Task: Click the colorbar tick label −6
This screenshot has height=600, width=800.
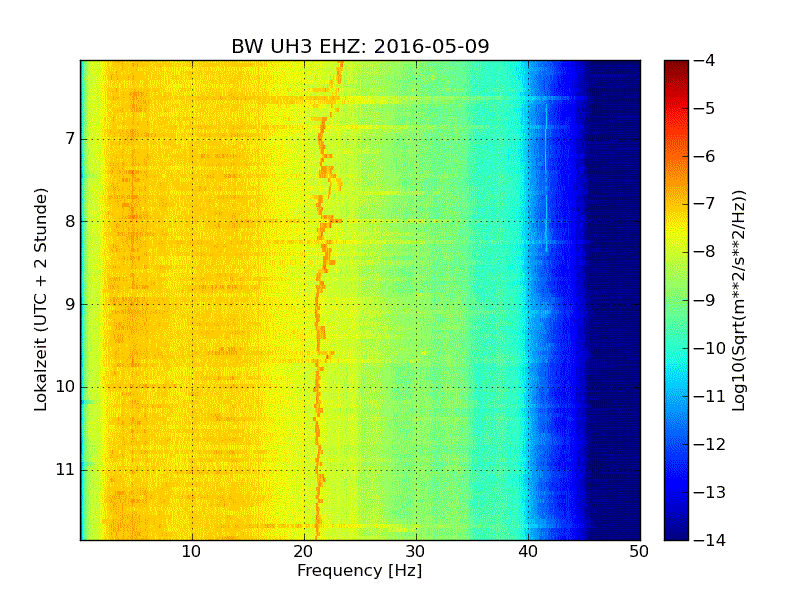Action: pyautogui.click(x=704, y=156)
